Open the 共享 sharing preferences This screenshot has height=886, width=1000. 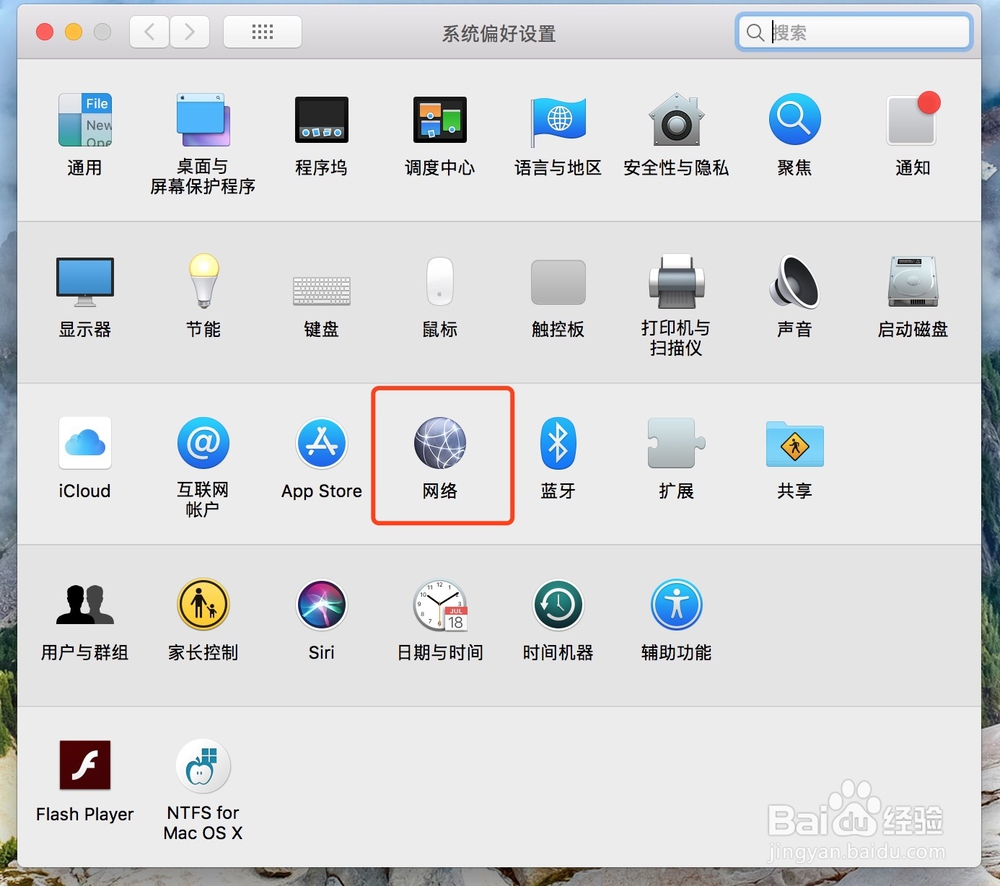(x=795, y=444)
